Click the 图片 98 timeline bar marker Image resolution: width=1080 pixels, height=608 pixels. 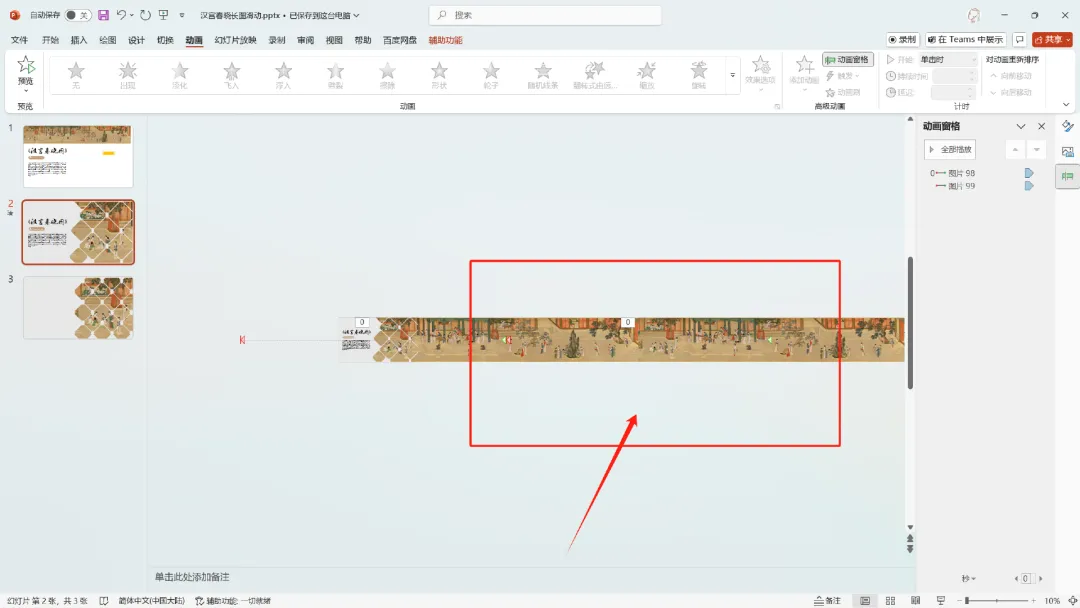coord(1029,173)
